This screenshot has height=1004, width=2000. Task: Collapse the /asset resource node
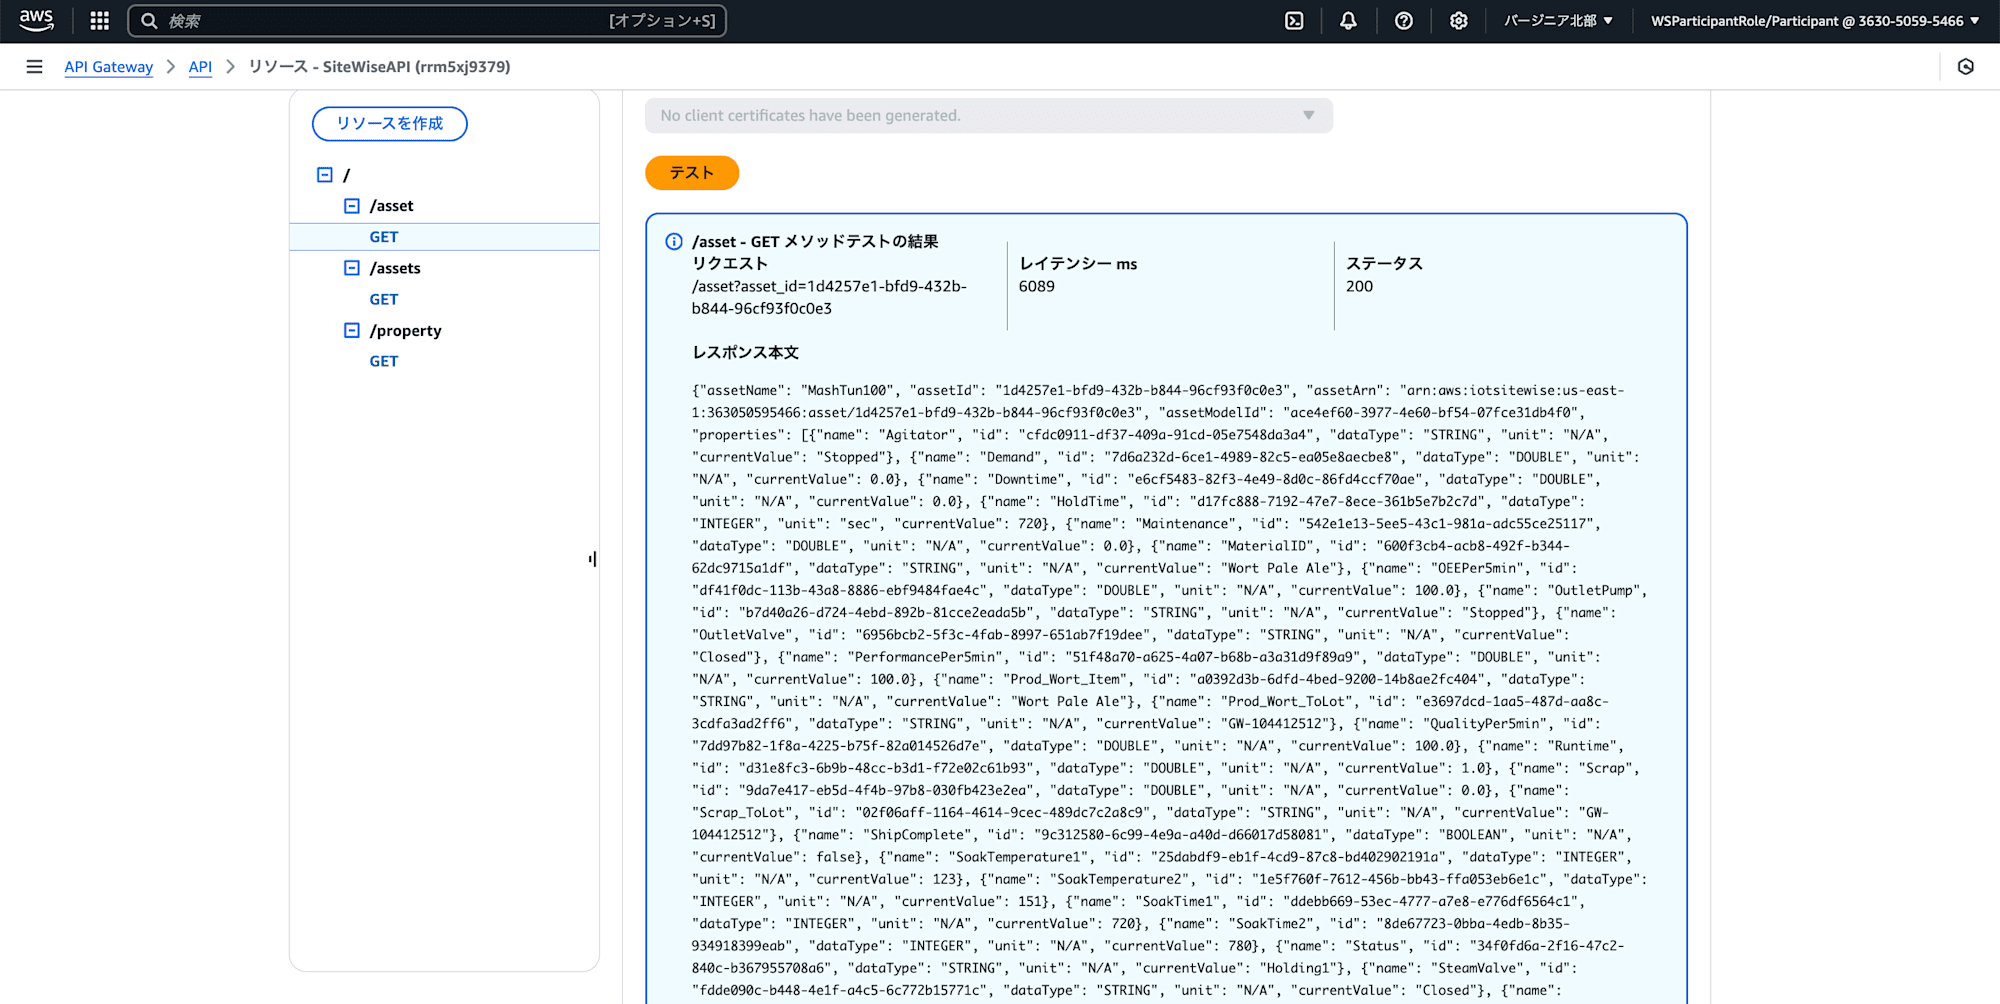pyautogui.click(x=352, y=206)
